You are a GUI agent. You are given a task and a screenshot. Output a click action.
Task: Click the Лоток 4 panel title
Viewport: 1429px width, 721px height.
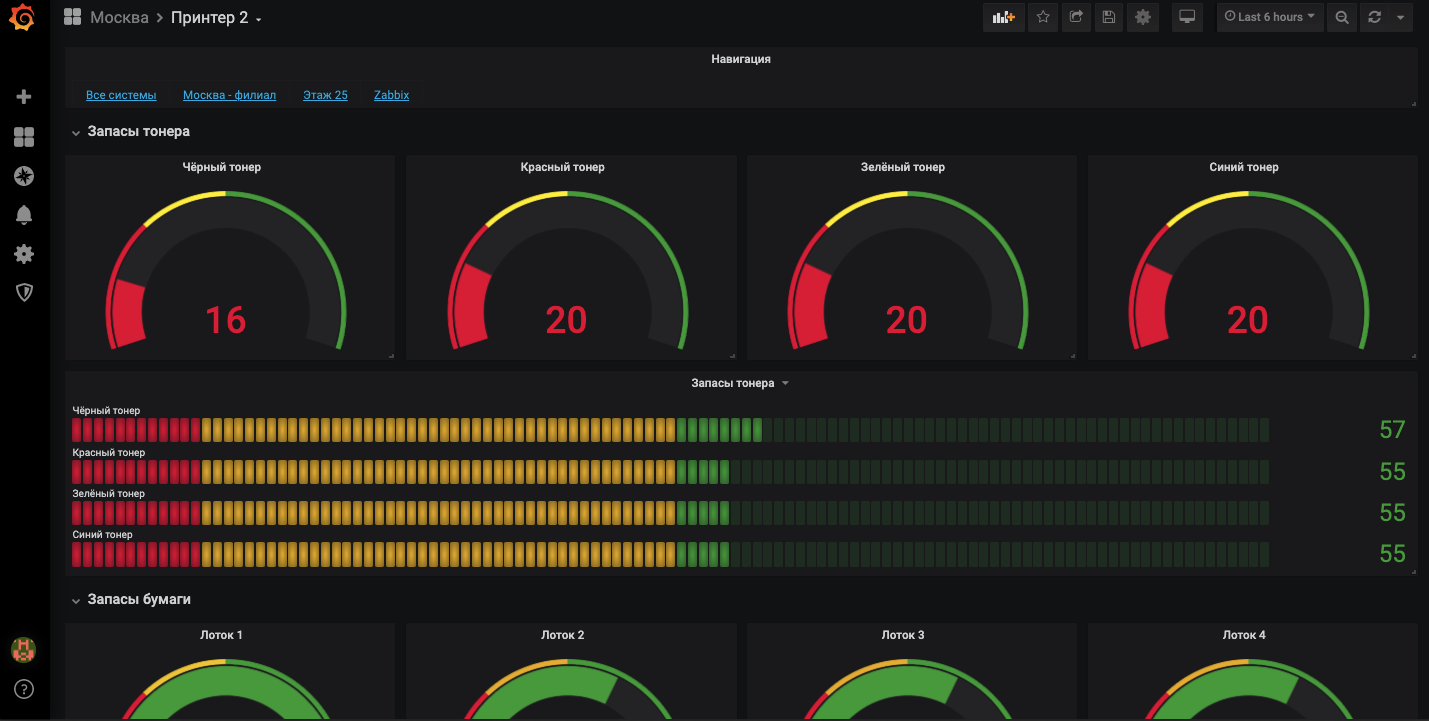(1244, 635)
